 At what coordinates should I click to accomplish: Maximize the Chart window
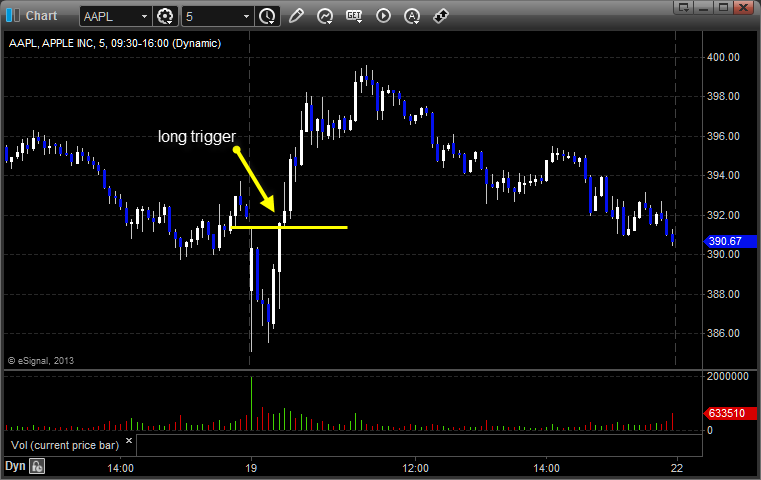coord(723,7)
